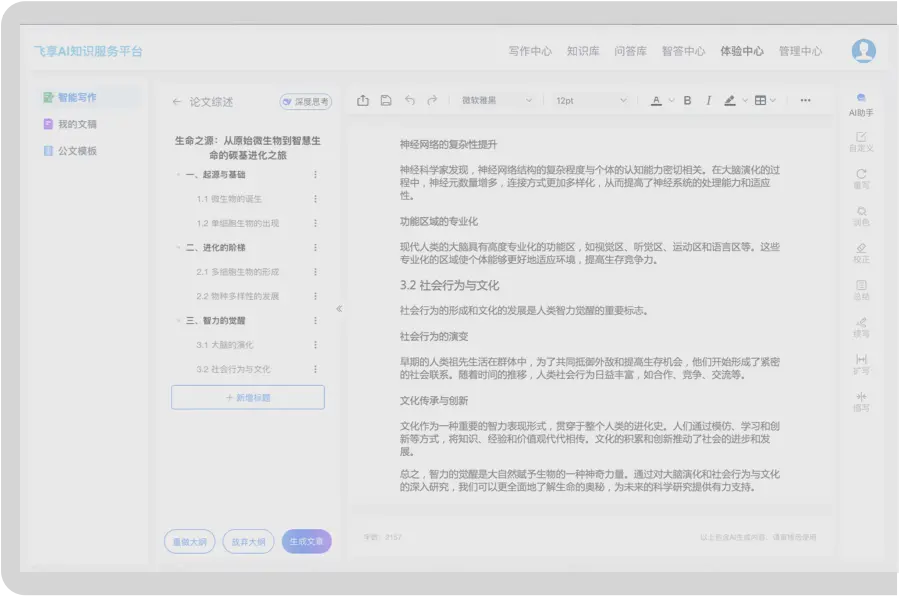Expand the font color dropdown arrow
The image size is (900, 596).
pos(671,100)
